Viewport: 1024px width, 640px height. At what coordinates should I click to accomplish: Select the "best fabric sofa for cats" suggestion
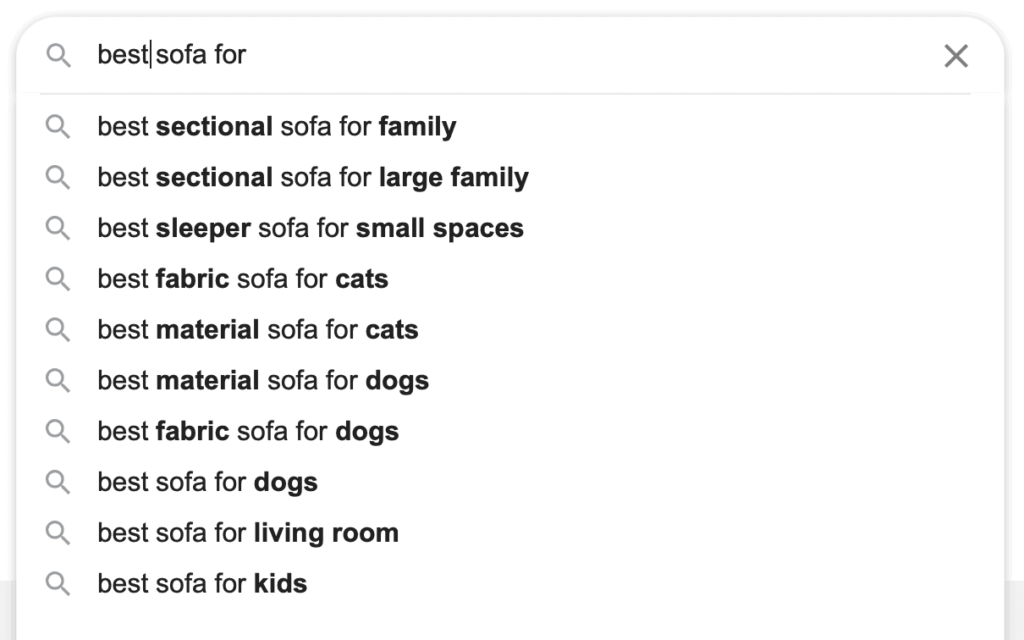click(242, 279)
